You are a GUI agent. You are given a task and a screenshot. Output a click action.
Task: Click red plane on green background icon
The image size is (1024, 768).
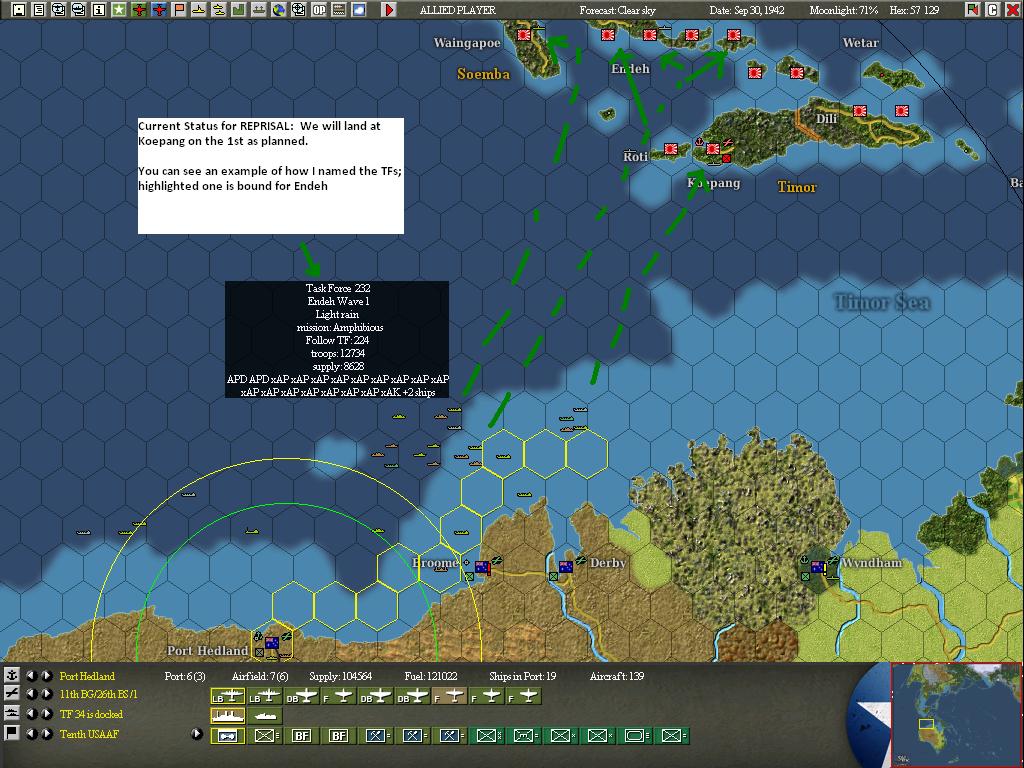click(138, 10)
